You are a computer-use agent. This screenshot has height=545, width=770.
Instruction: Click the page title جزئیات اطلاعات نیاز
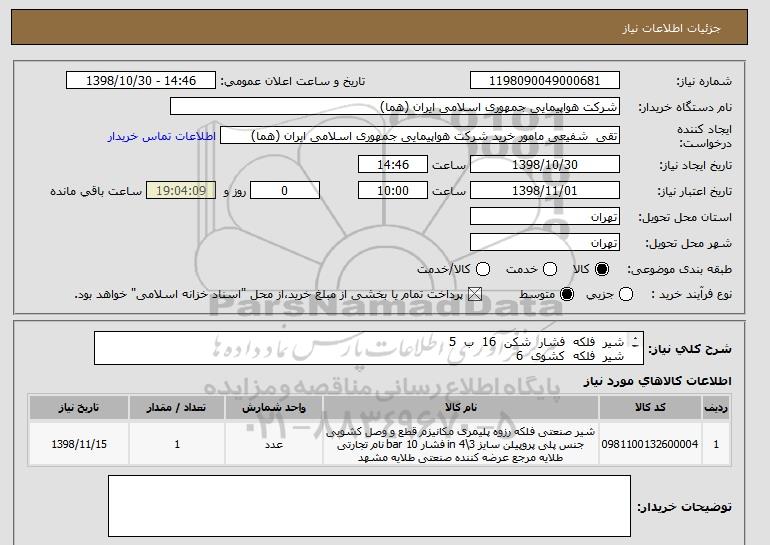click(x=671, y=28)
